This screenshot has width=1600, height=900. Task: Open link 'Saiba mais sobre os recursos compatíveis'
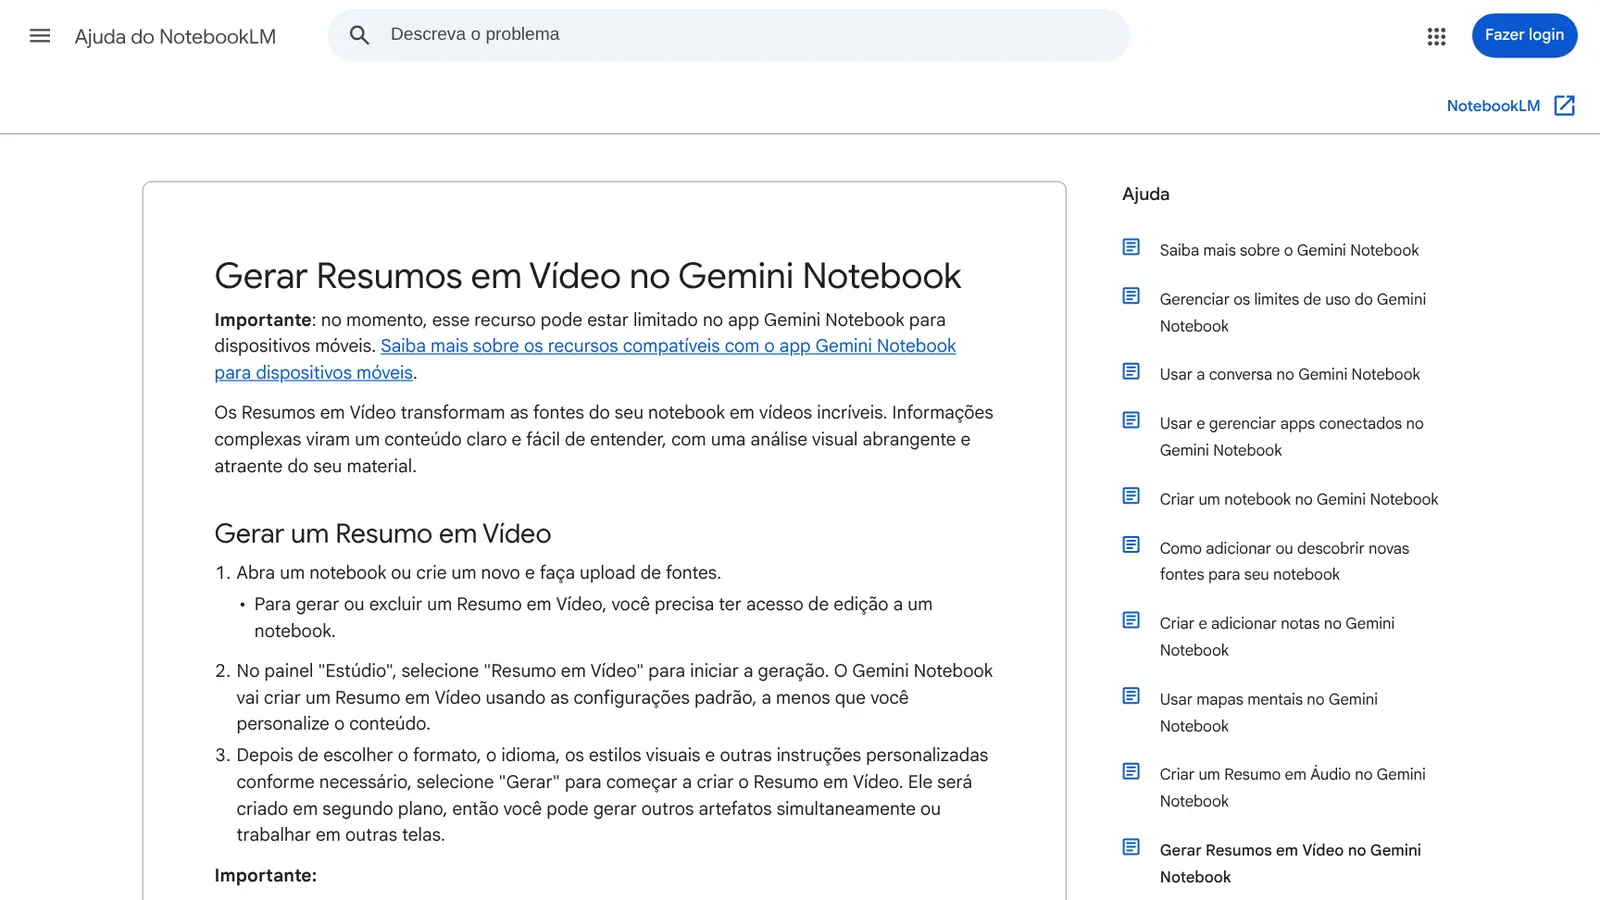point(585,359)
